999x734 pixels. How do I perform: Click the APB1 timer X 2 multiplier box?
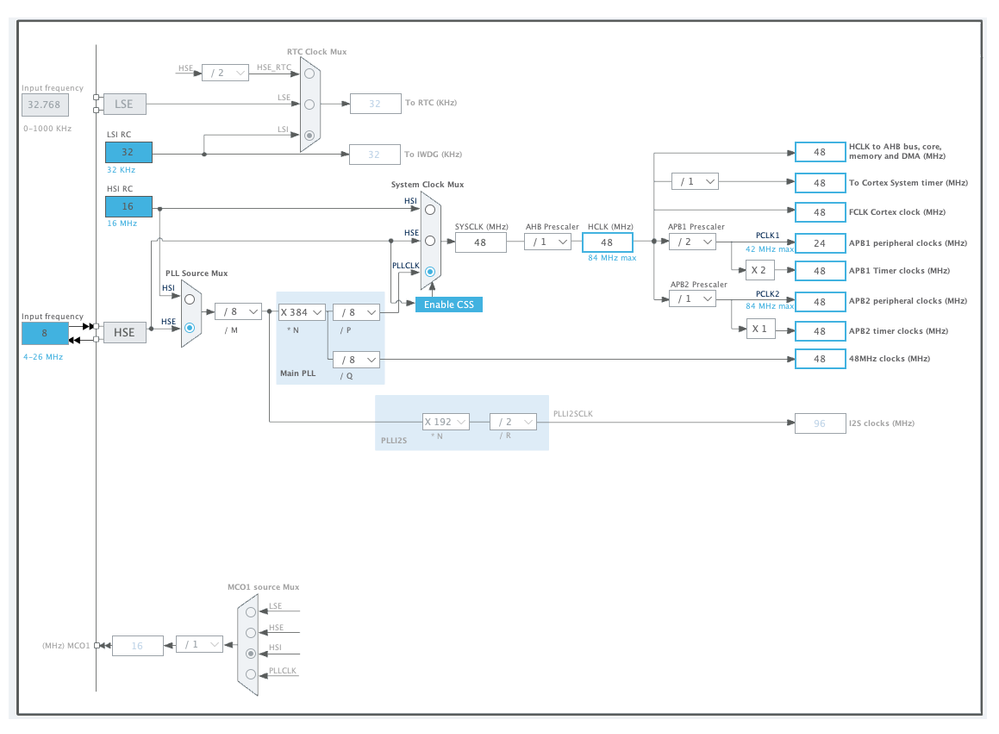tap(760, 270)
